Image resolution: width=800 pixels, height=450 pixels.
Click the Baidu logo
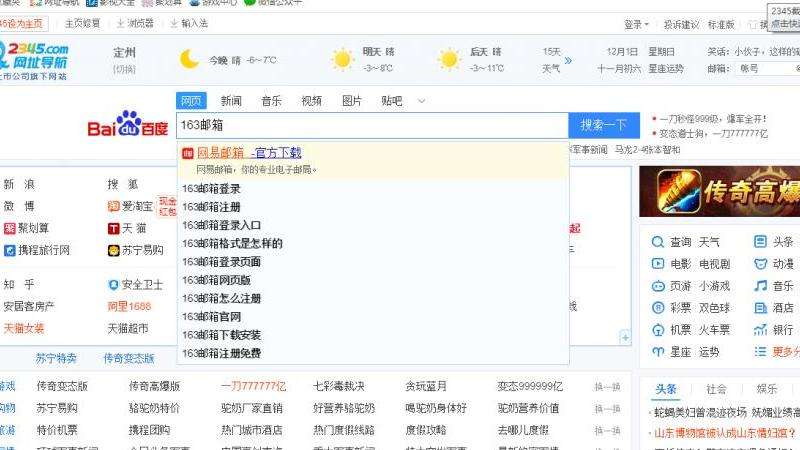click(128, 124)
